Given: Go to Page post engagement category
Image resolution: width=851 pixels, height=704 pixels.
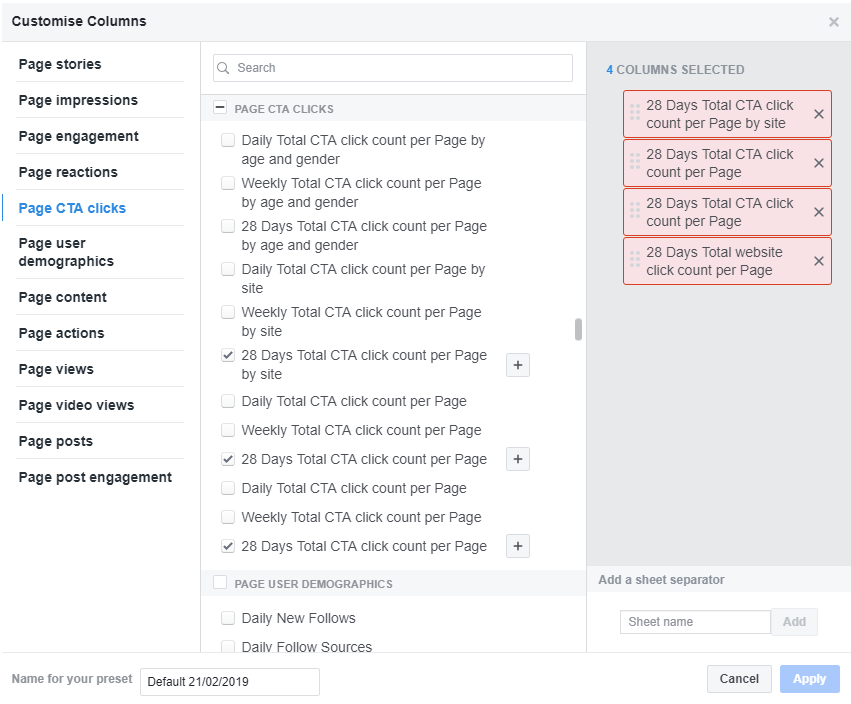Looking at the screenshot, I should click(95, 478).
